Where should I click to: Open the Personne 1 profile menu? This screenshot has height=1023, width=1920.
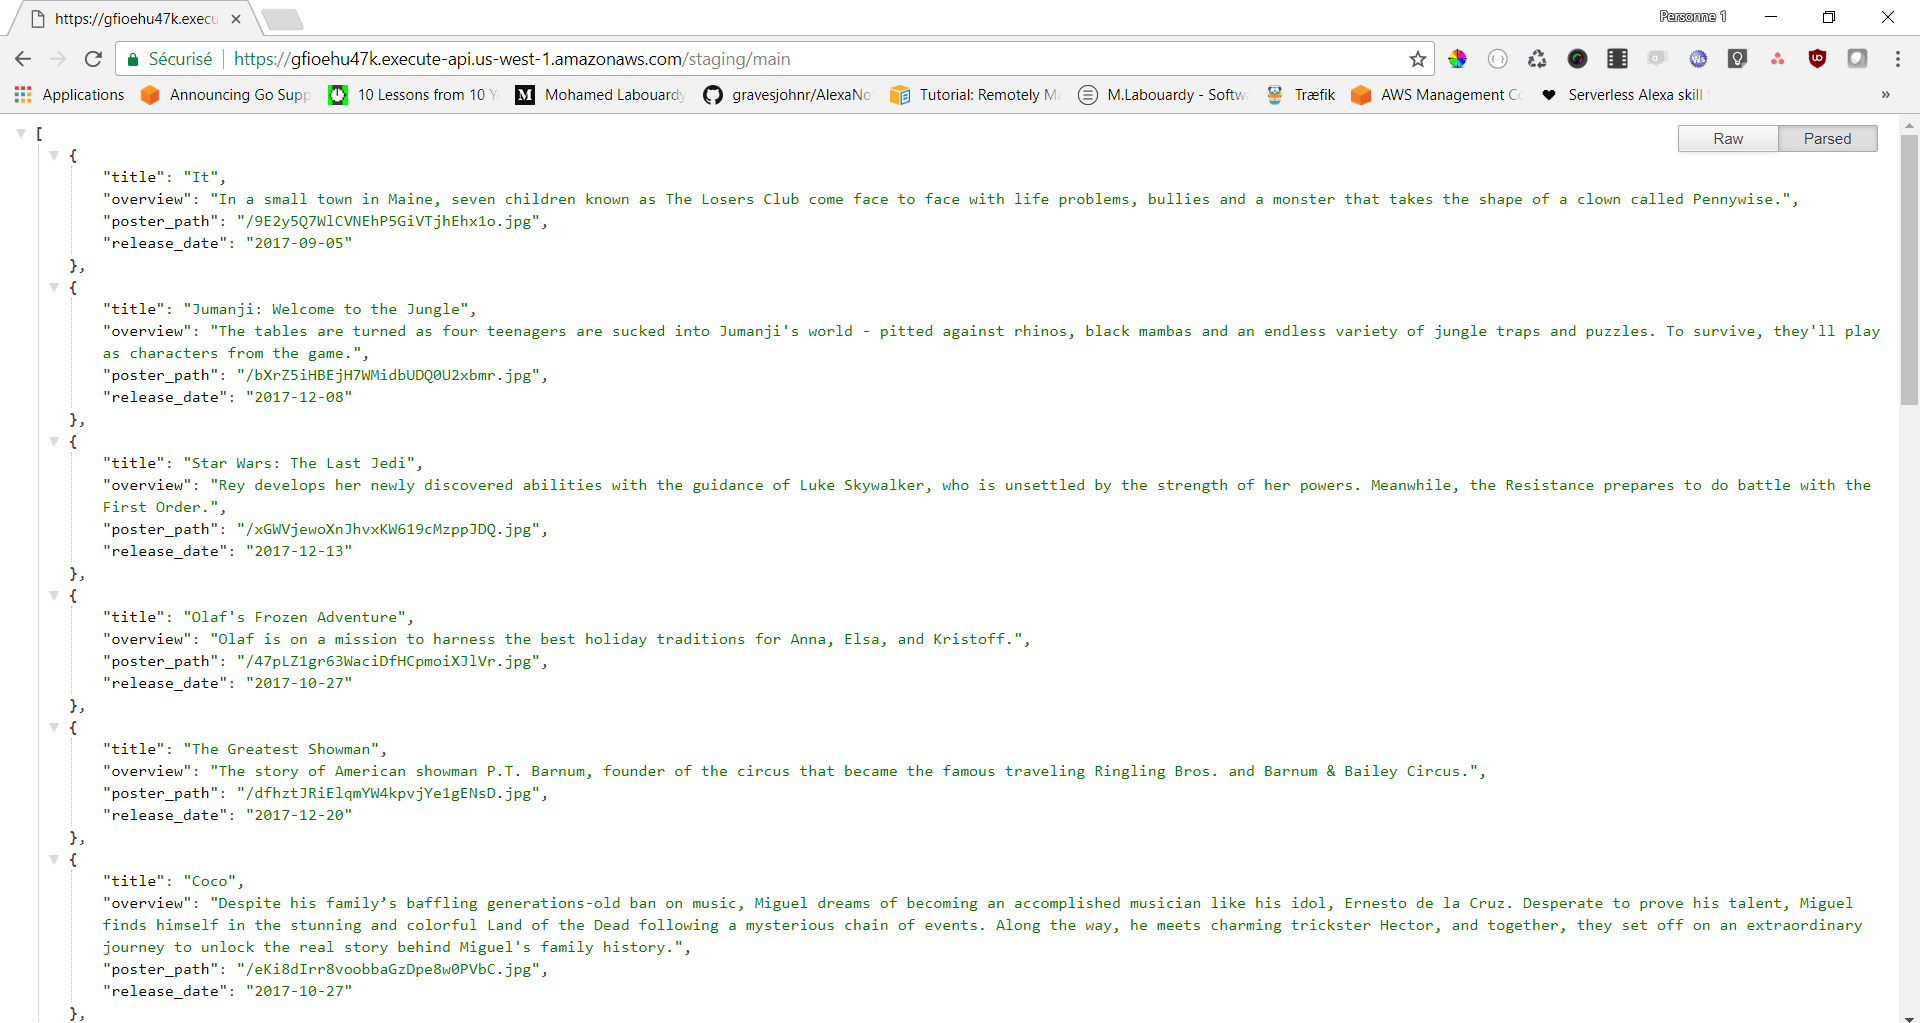tap(1692, 17)
